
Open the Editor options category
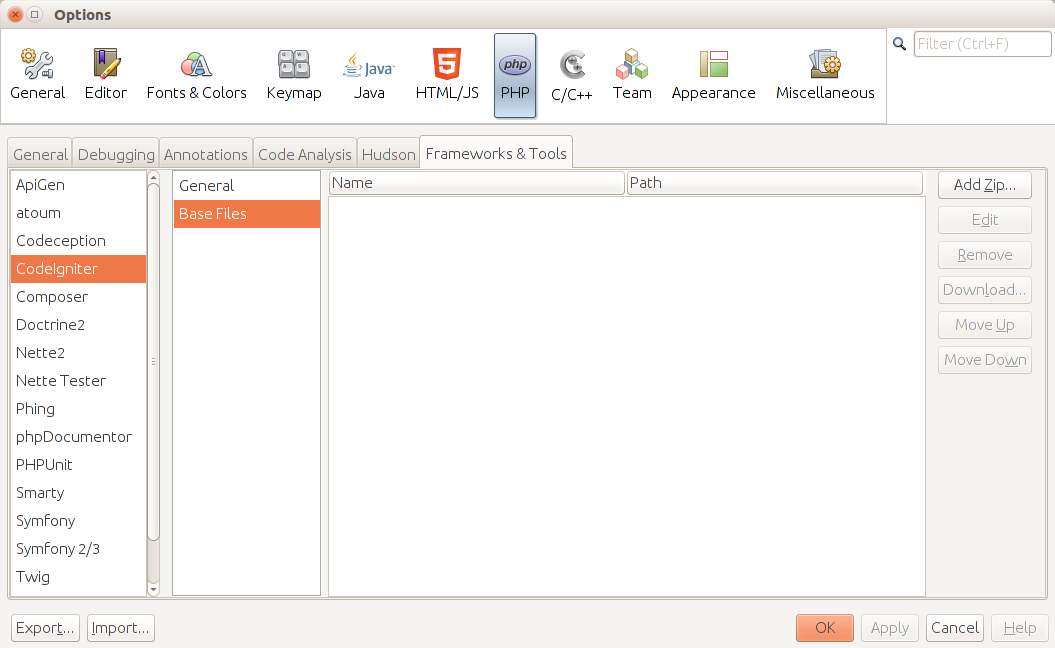[106, 75]
